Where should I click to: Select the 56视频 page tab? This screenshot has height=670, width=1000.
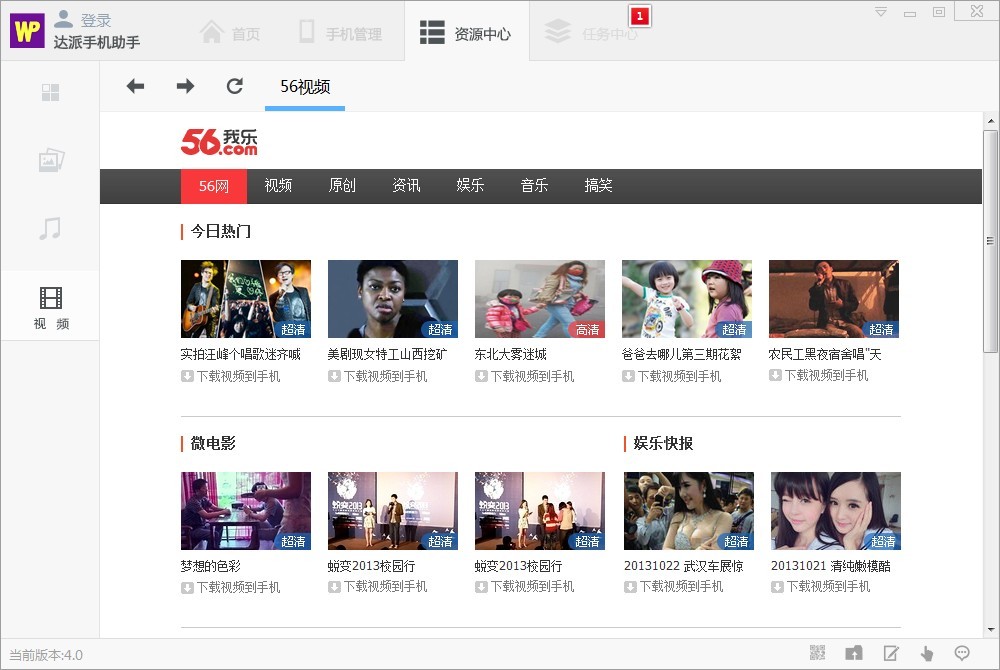pyautogui.click(x=305, y=87)
